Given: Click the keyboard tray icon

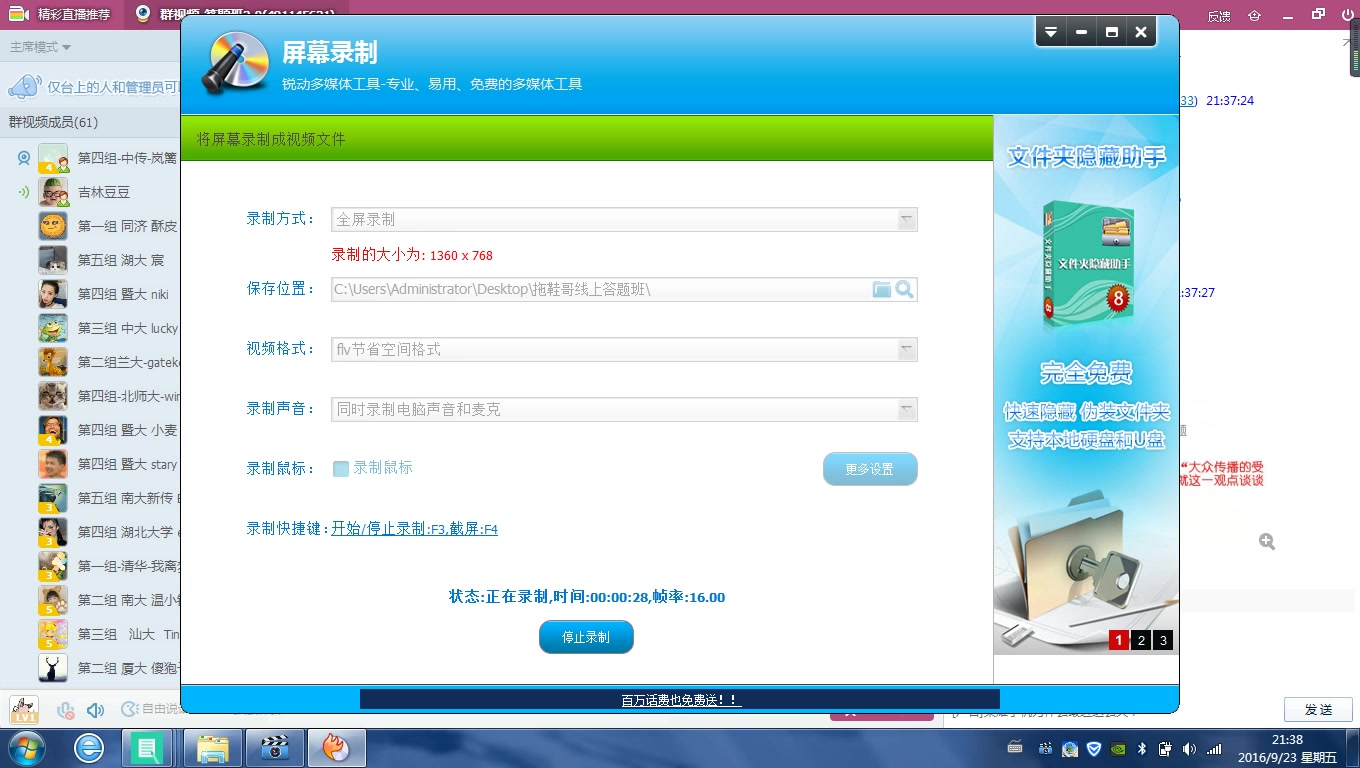Looking at the screenshot, I should (1015, 748).
